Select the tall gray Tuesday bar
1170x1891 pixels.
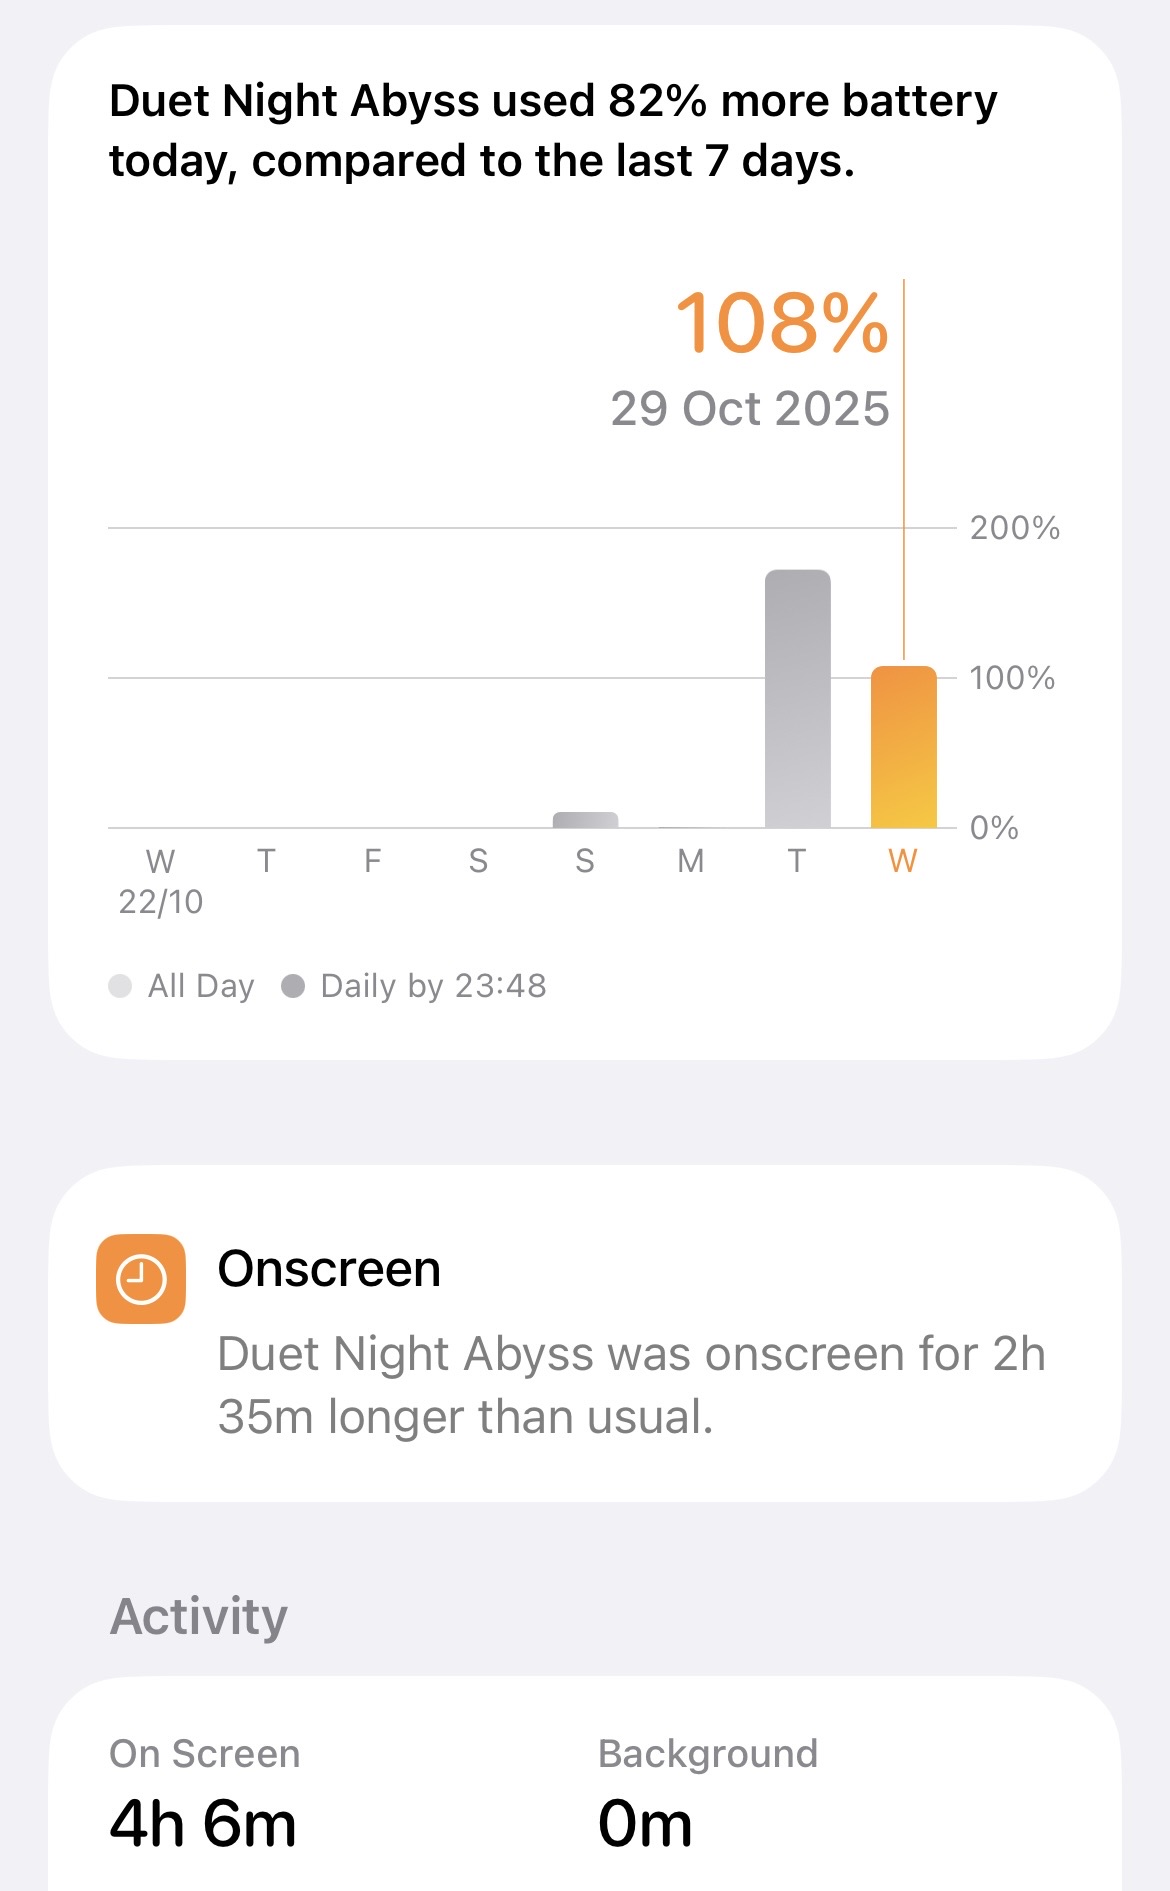797,699
